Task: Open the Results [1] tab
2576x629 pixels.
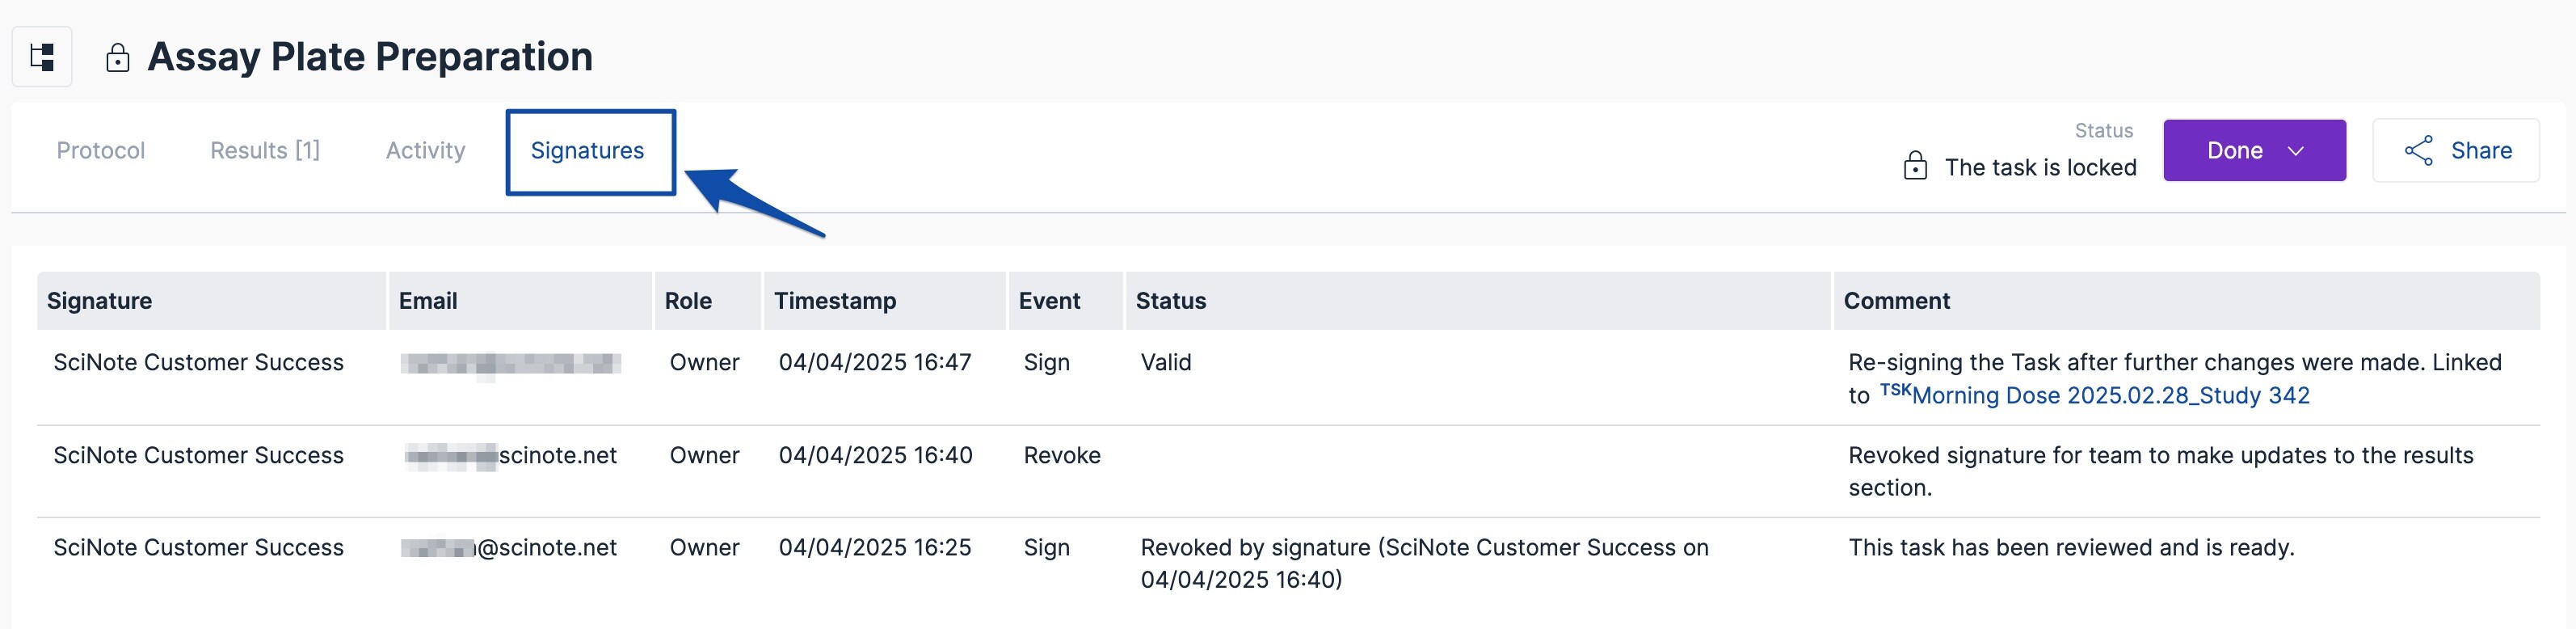Action: (x=265, y=151)
